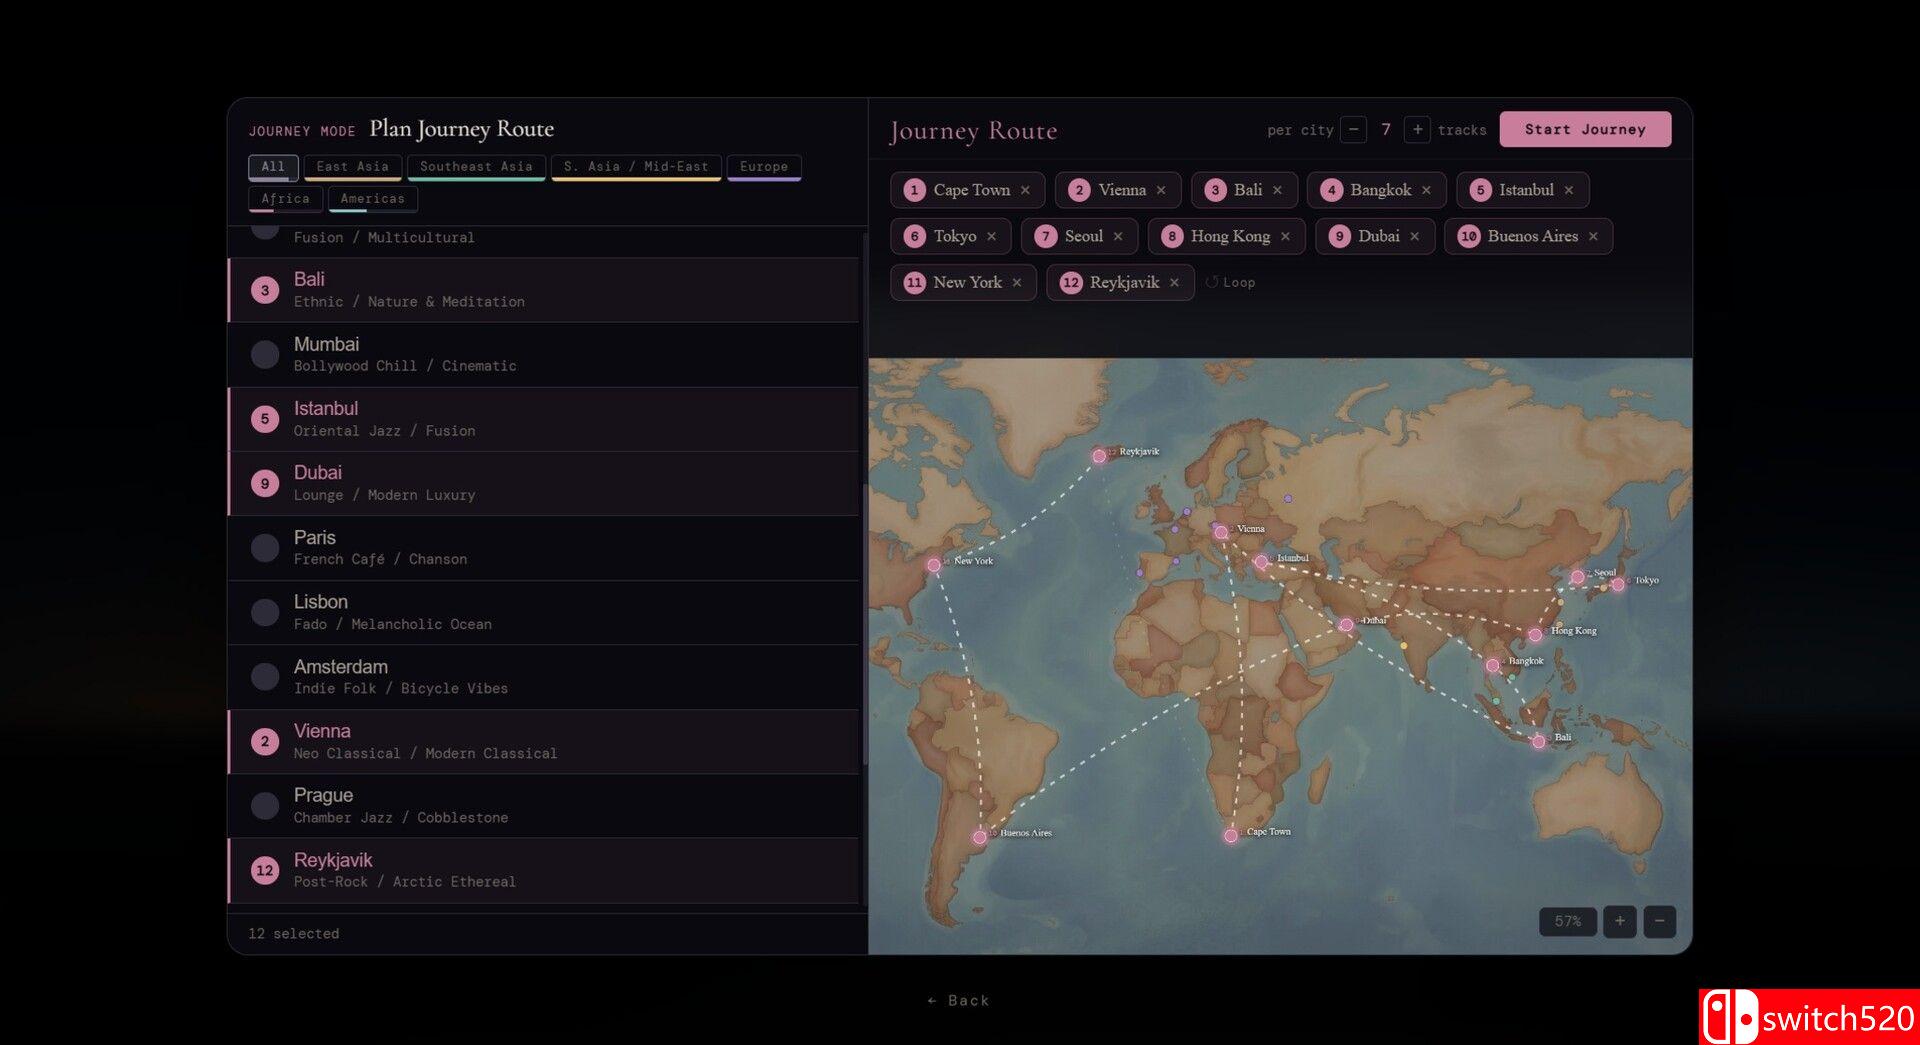Remove Bangkok chip from the route
The width and height of the screenshot is (1920, 1045).
[1426, 190]
